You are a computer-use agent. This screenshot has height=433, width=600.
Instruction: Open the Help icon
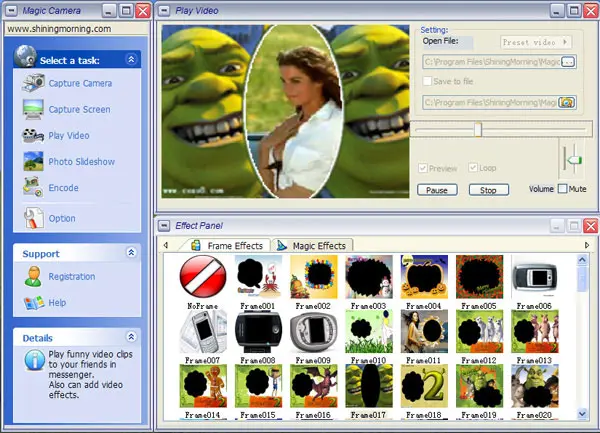[33, 302]
